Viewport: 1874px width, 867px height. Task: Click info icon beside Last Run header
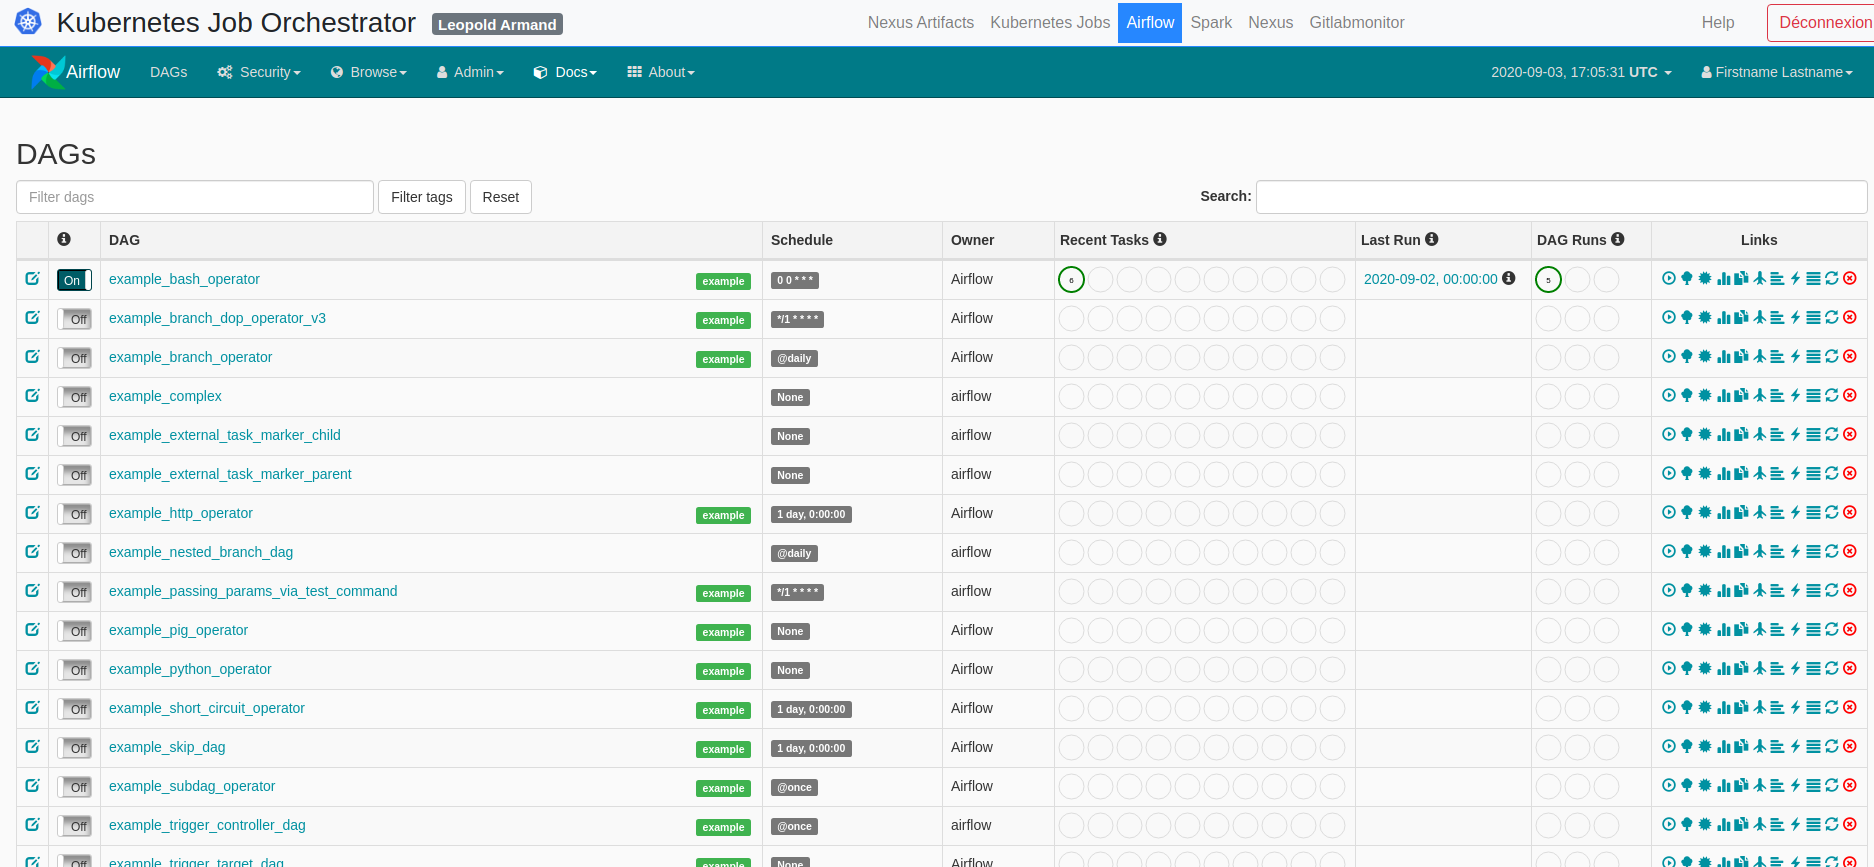1432,239
